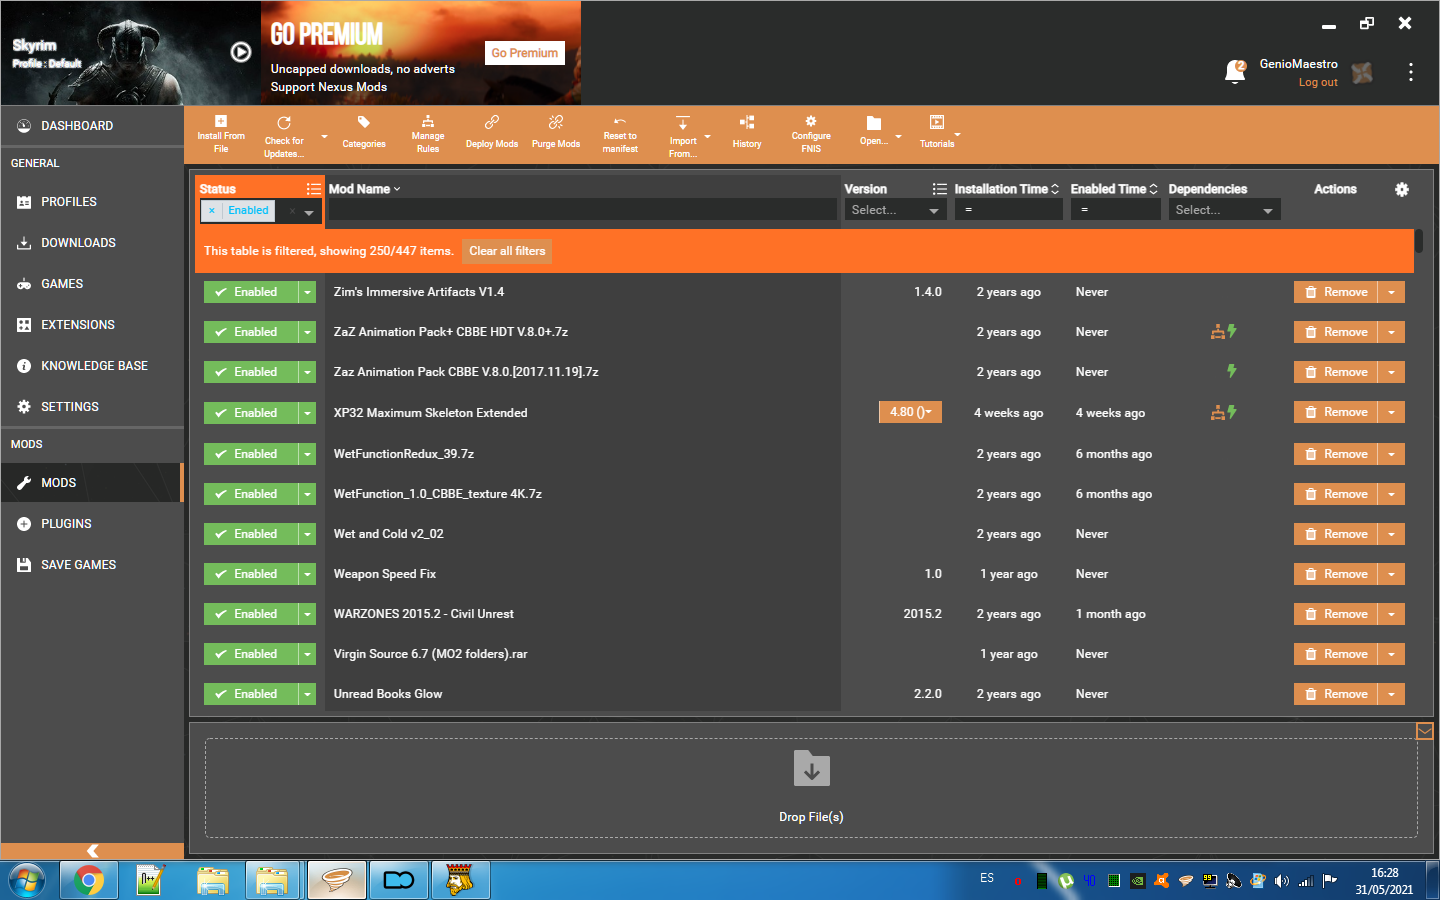Remove Unread Books Glow mod
Screen dimensions: 1440x900
[1336, 694]
